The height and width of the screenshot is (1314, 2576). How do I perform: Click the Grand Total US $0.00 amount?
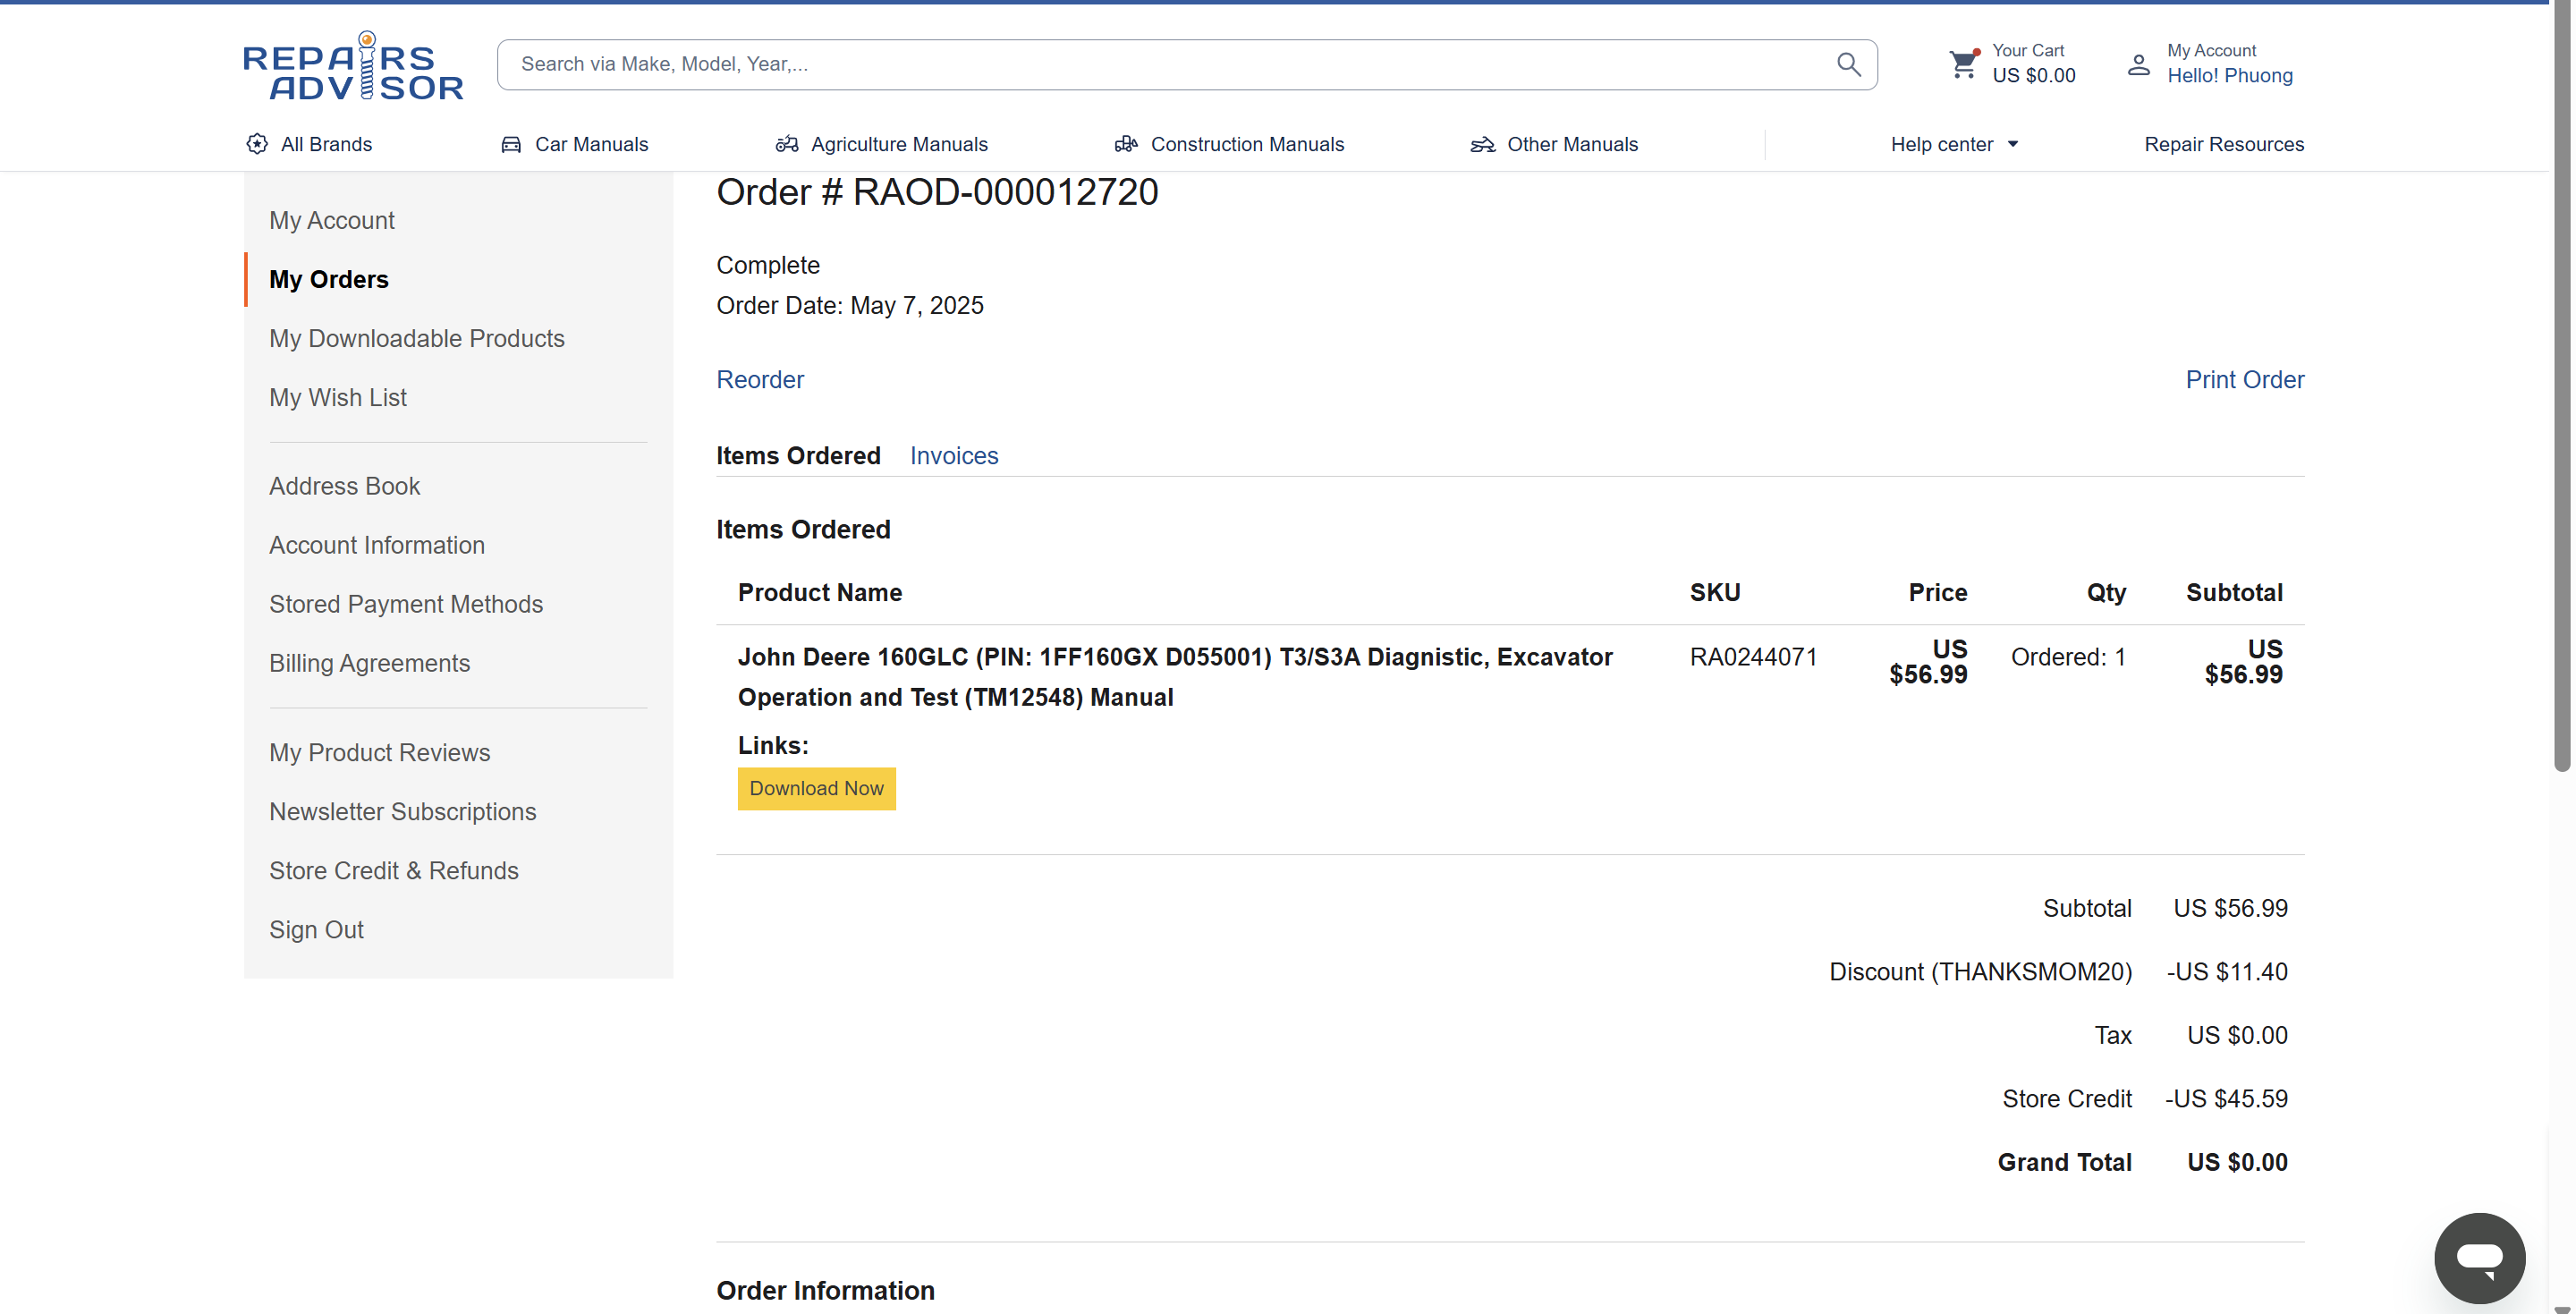tap(2237, 1162)
